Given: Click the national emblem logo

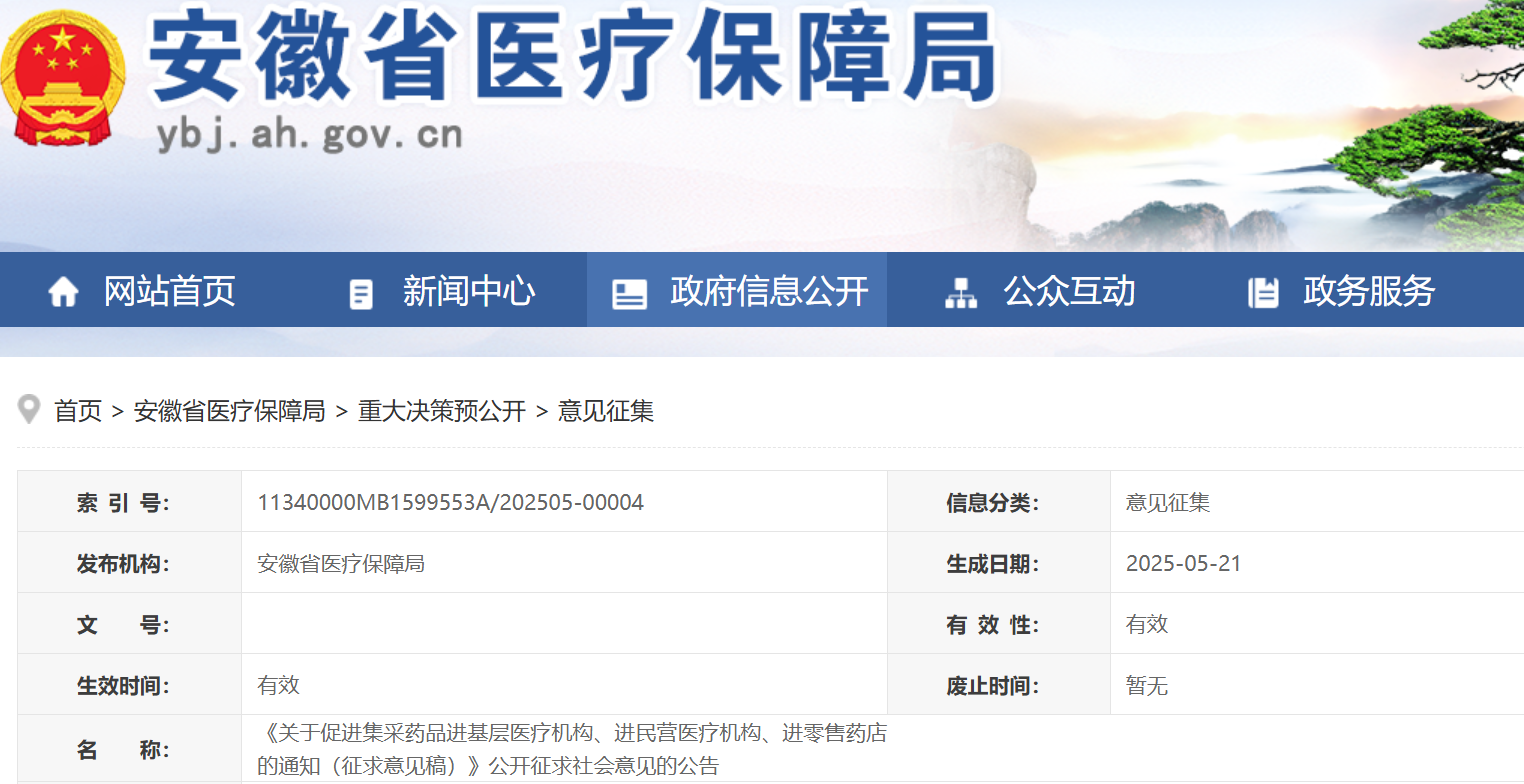Looking at the screenshot, I should [63, 79].
